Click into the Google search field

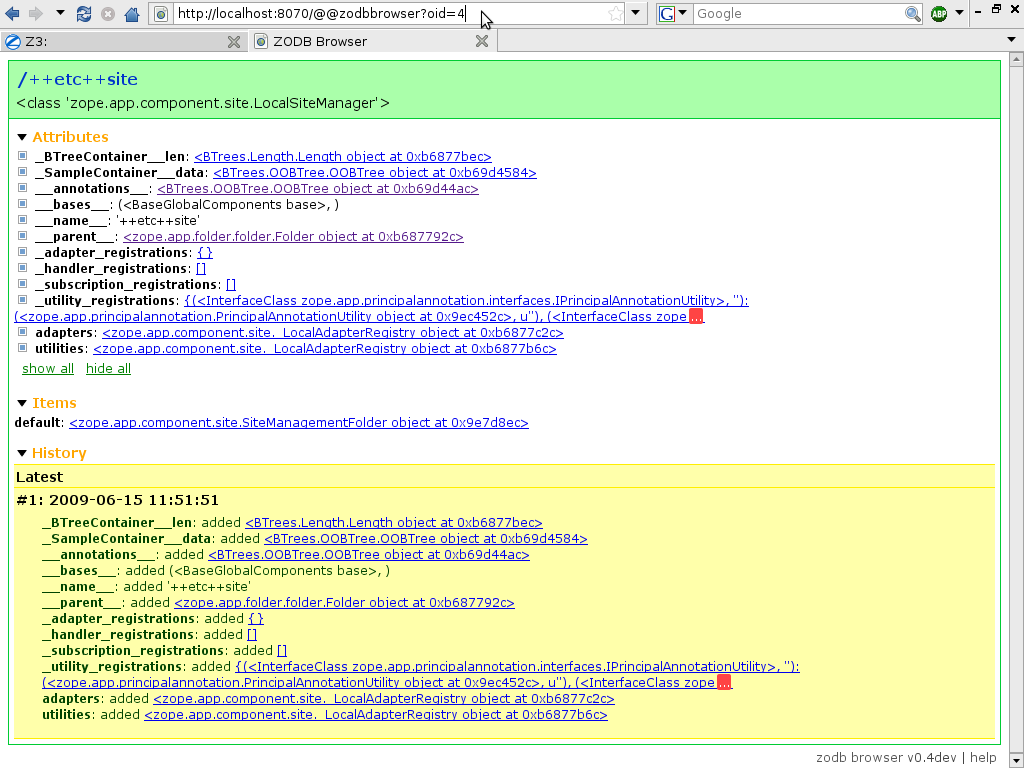(798, 14)
